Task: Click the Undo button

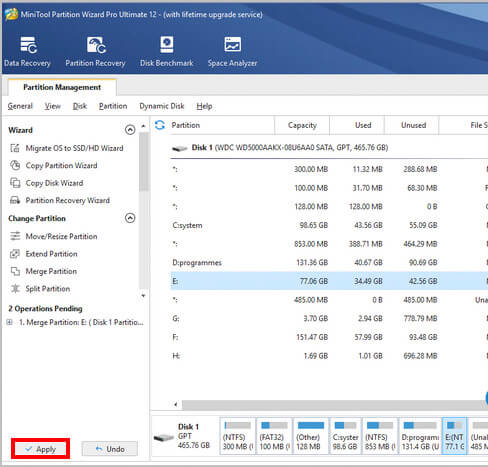Action: (x=110, y=449)
